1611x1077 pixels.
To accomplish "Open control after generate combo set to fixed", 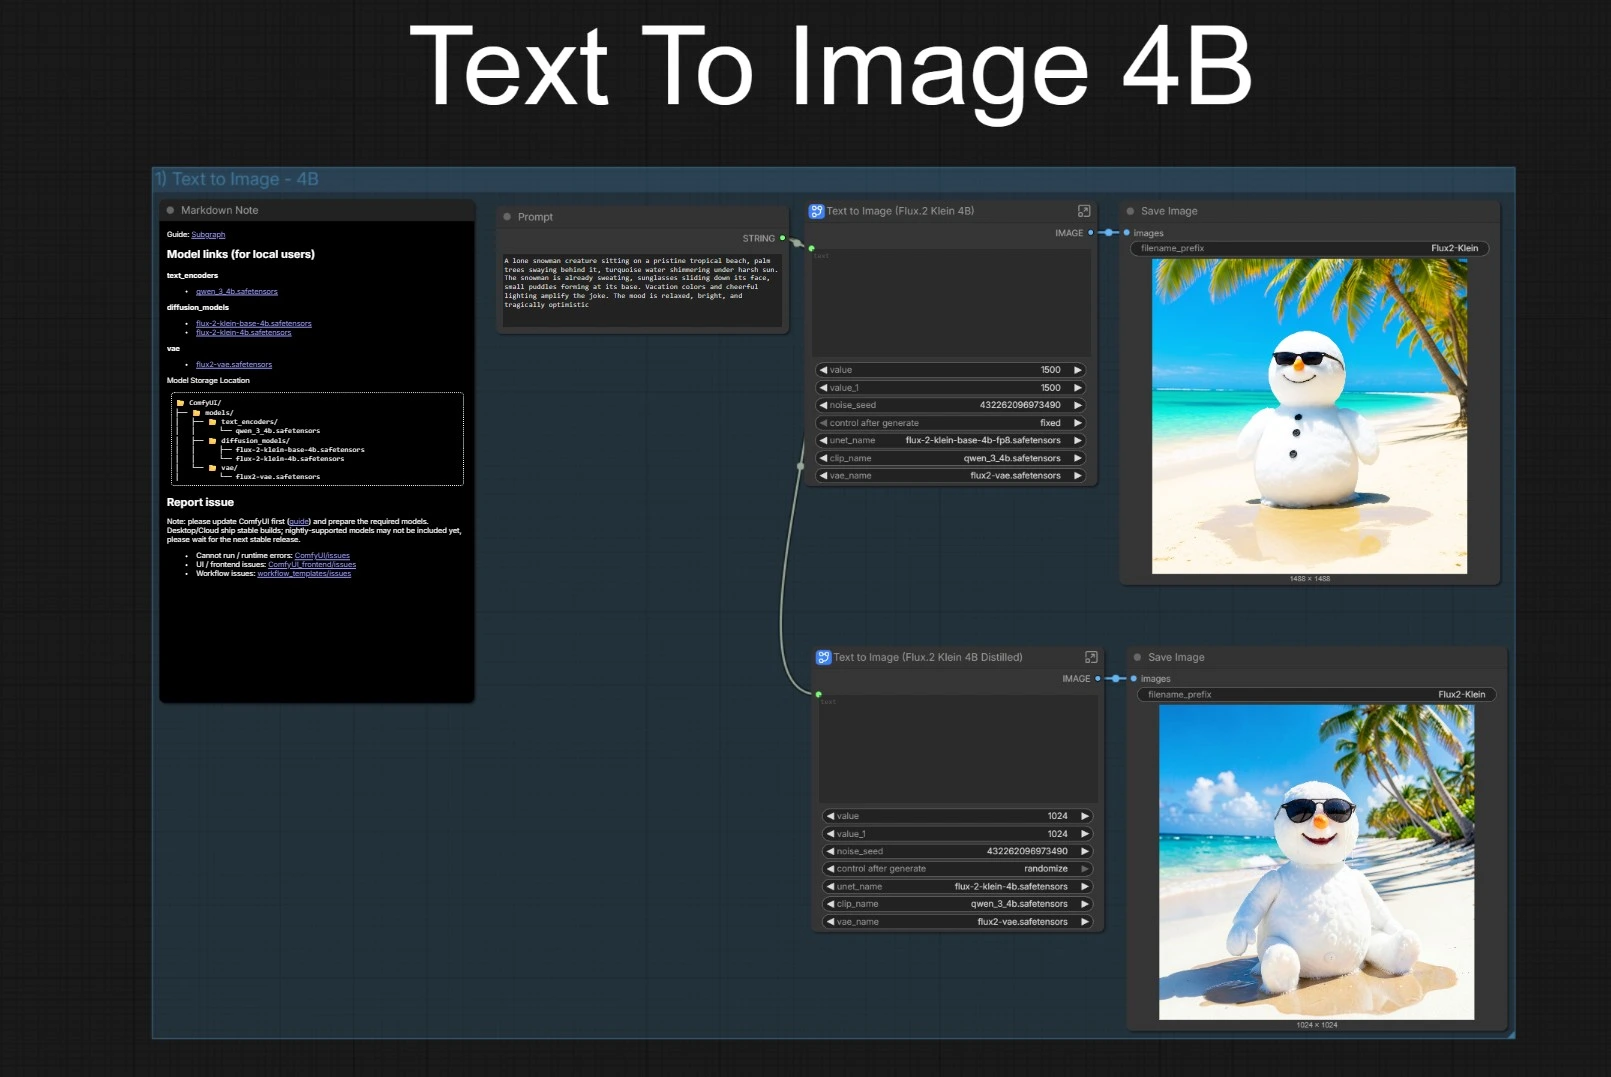I will coord(950,423).
